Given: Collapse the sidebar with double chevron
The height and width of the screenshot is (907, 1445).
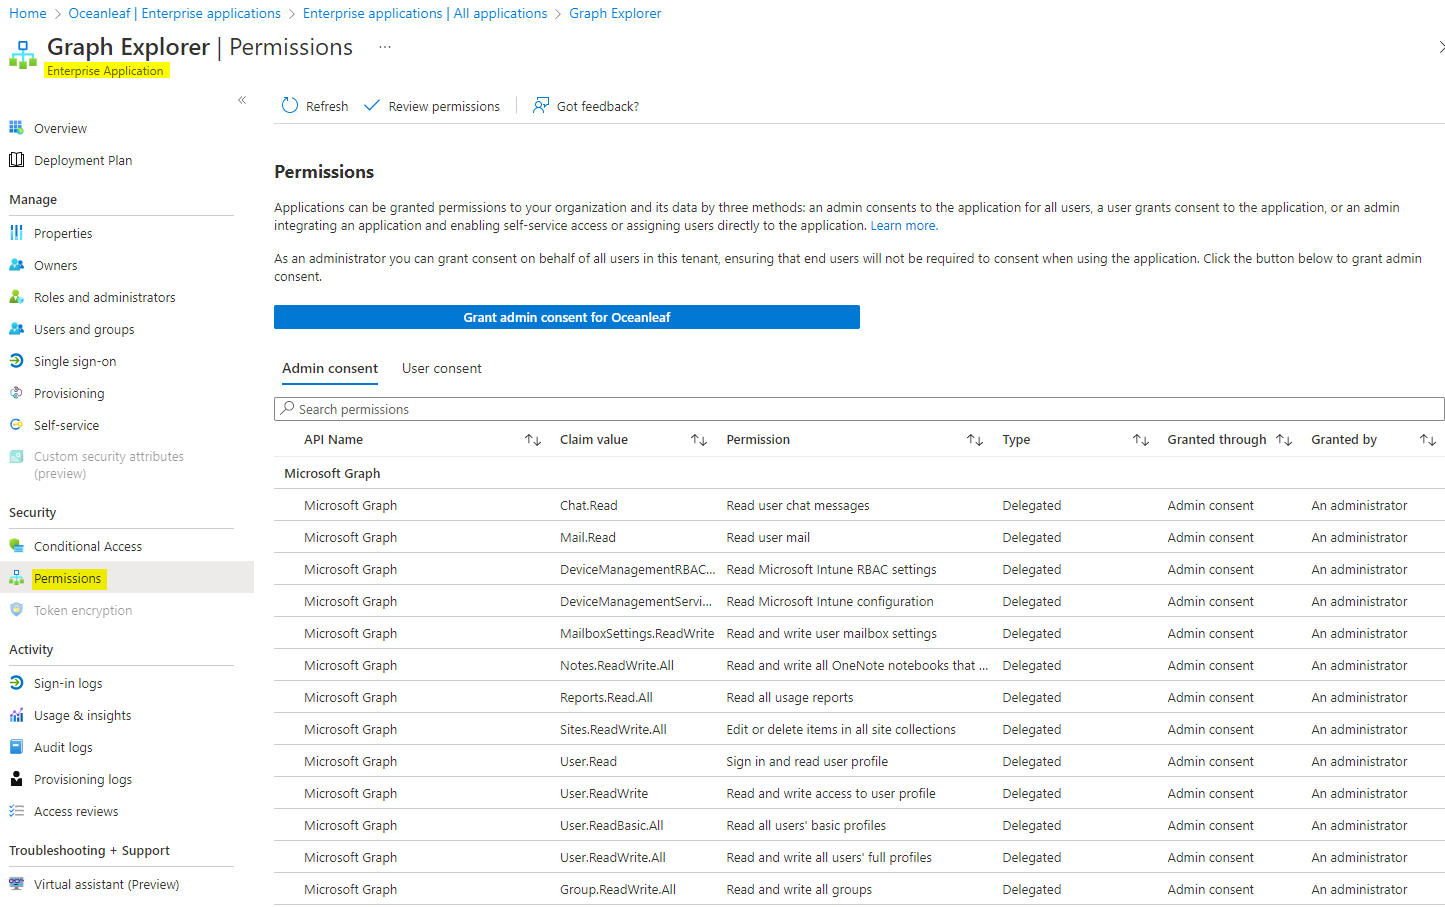Looking at the screenshot, I should tap(242, 100).
